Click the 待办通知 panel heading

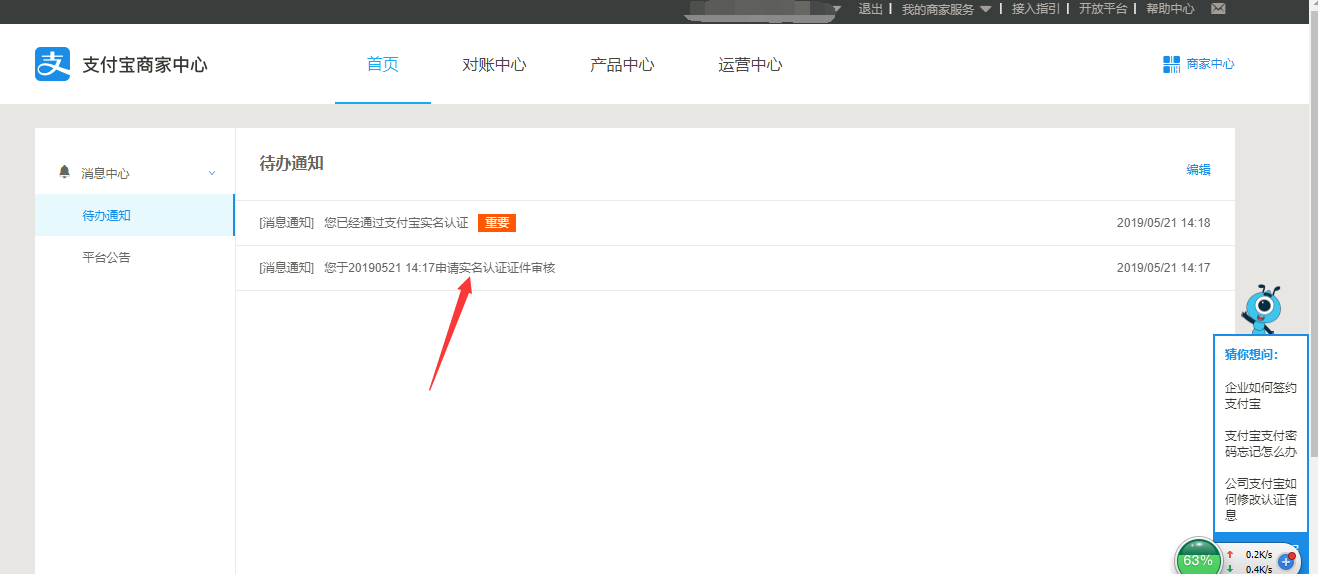pos(291,163)
